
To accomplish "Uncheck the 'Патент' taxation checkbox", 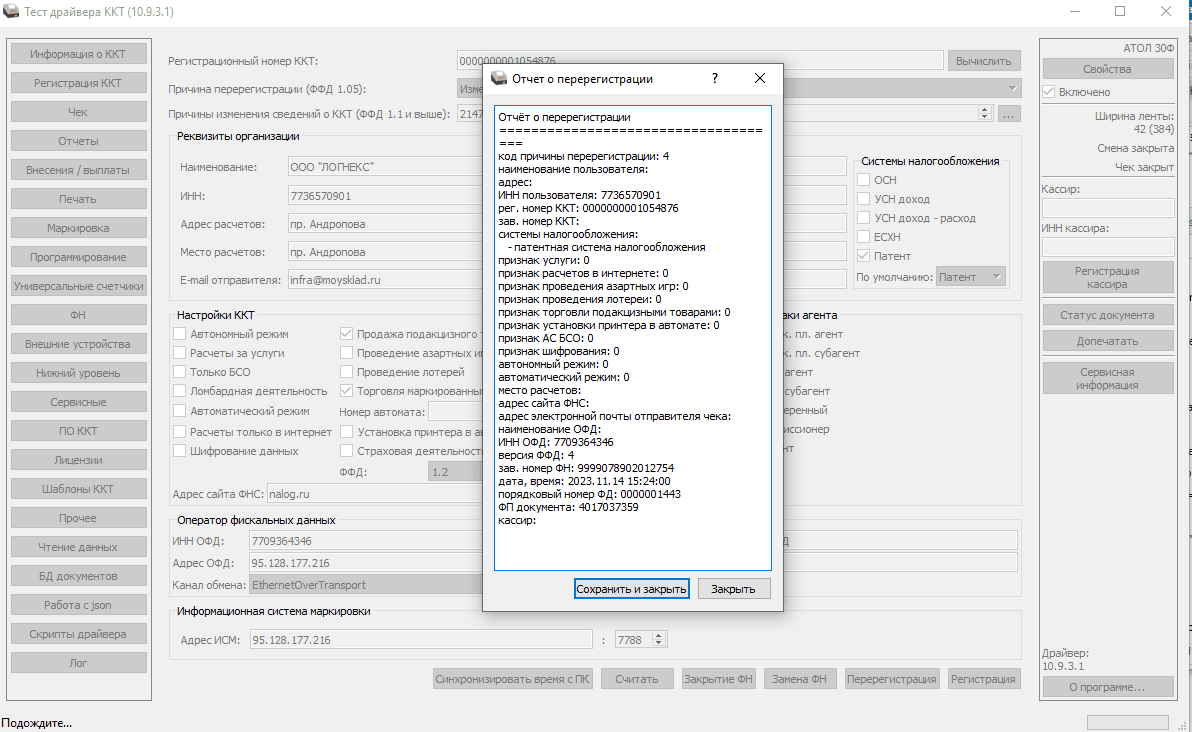I will pyautogui.click(x=864, y=256).
